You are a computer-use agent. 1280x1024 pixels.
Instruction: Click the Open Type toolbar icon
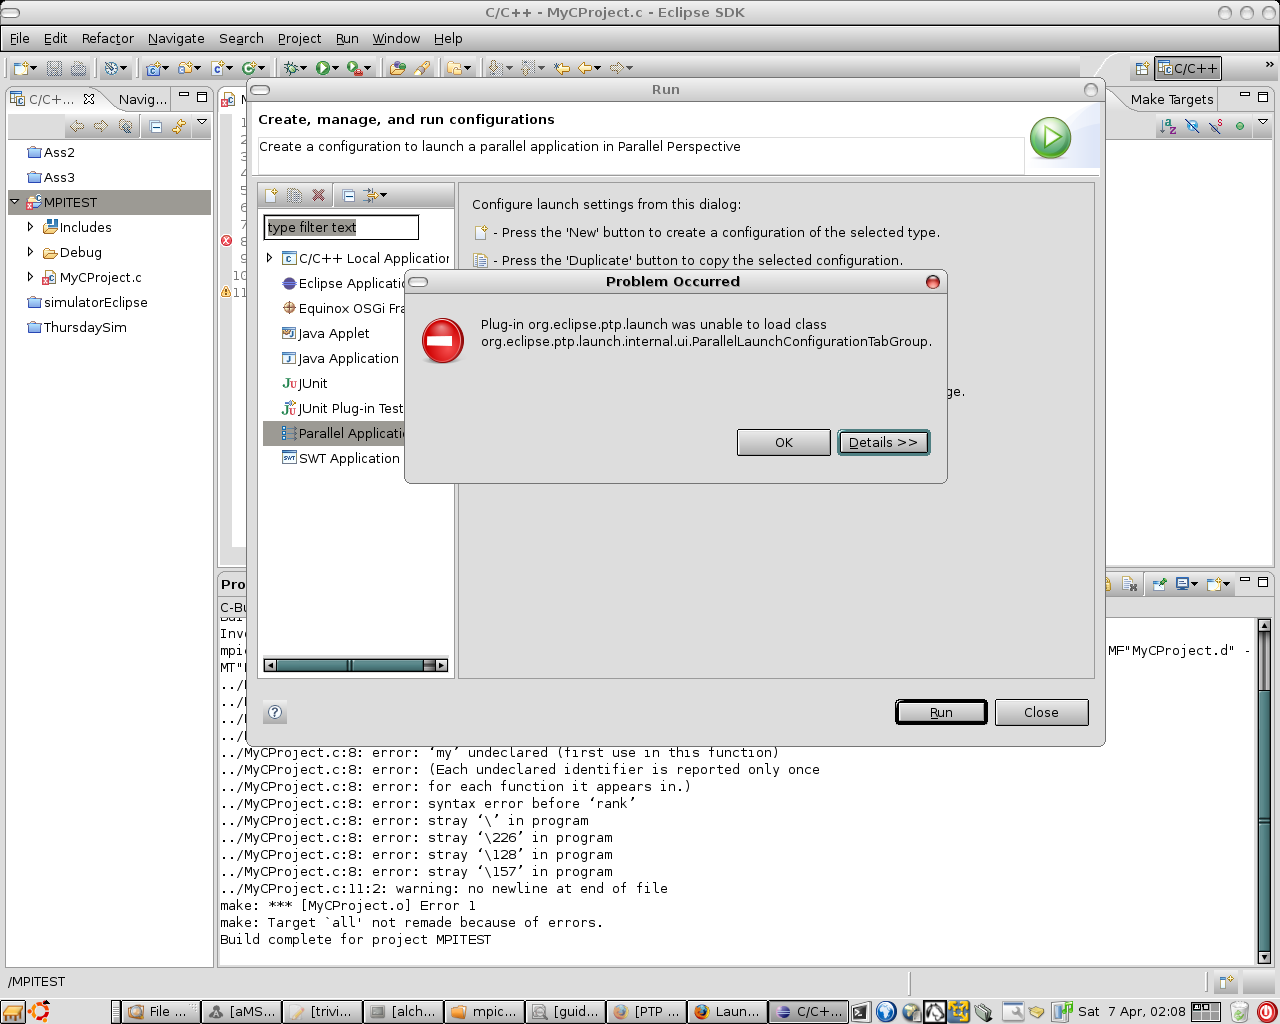398,68
